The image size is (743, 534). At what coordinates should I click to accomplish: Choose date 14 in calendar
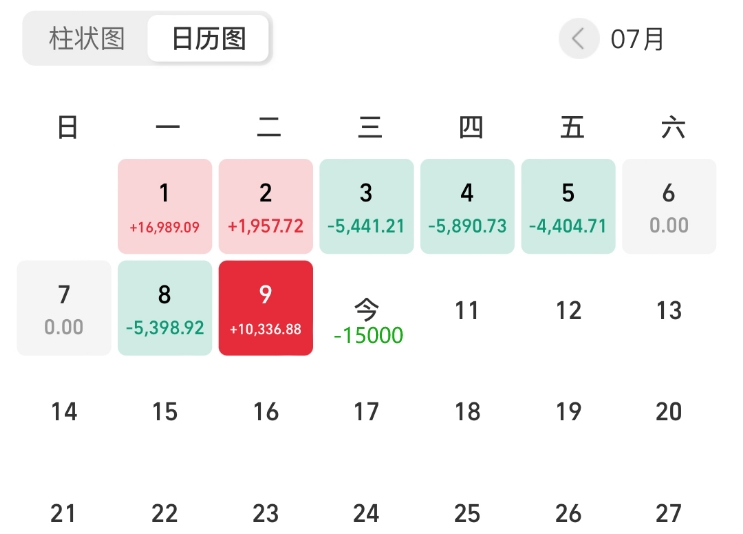(x=64, y=411)
